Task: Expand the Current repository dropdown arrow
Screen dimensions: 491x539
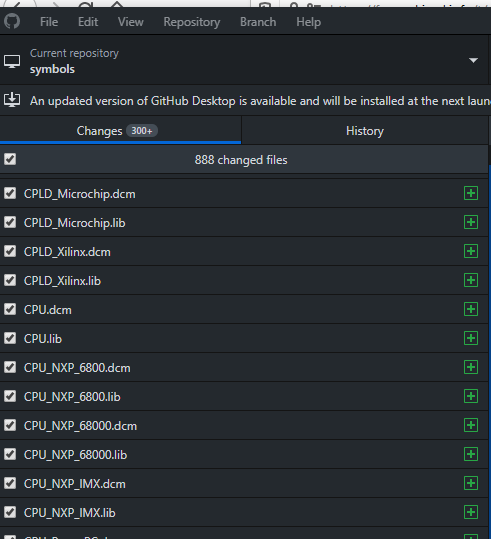Action: [x=473, y=60]
